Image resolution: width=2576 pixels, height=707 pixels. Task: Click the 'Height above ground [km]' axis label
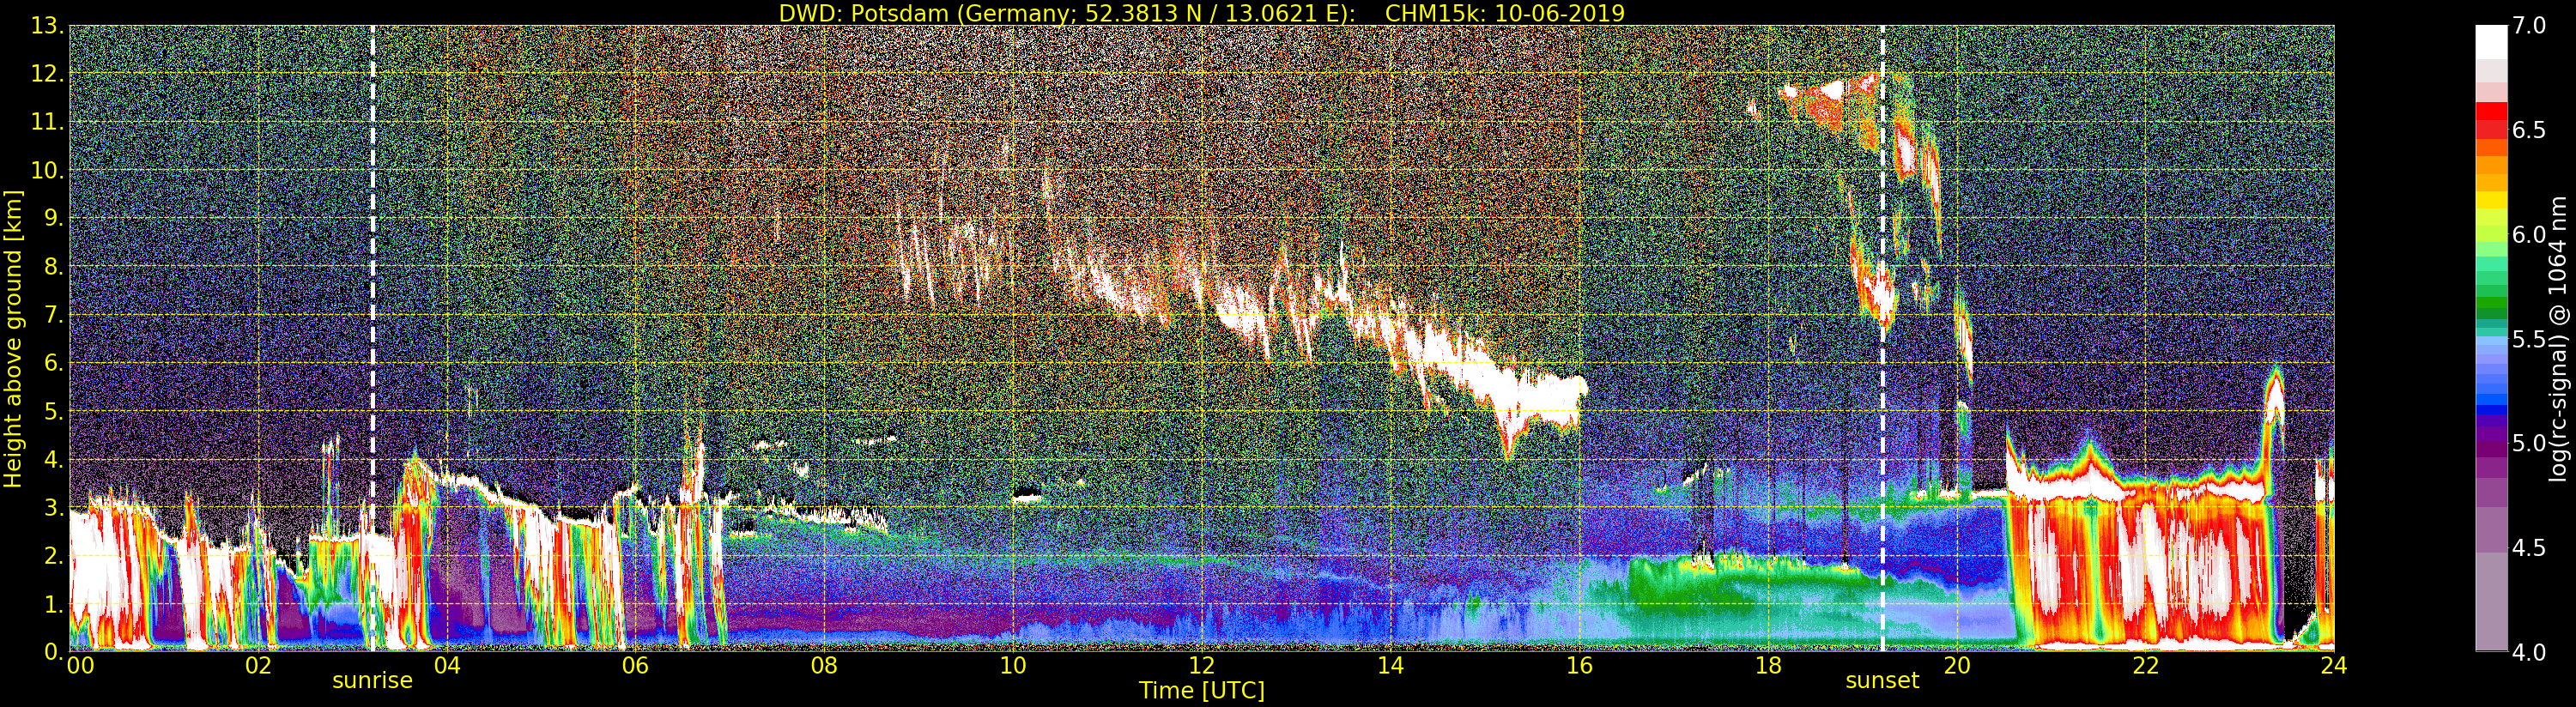(x=13, y=338)
